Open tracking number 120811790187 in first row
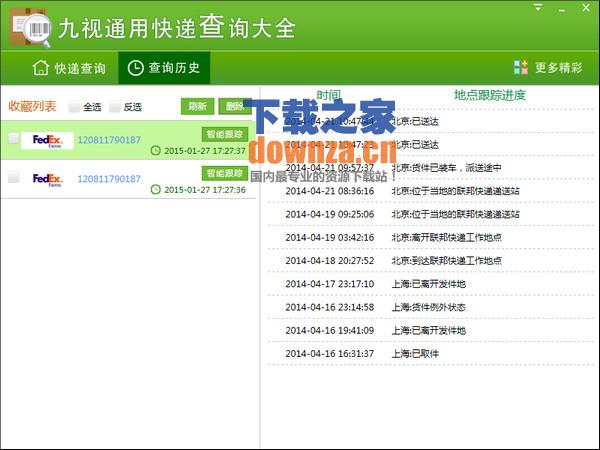This screenshot has height=450, width=600. click(109, 141)
